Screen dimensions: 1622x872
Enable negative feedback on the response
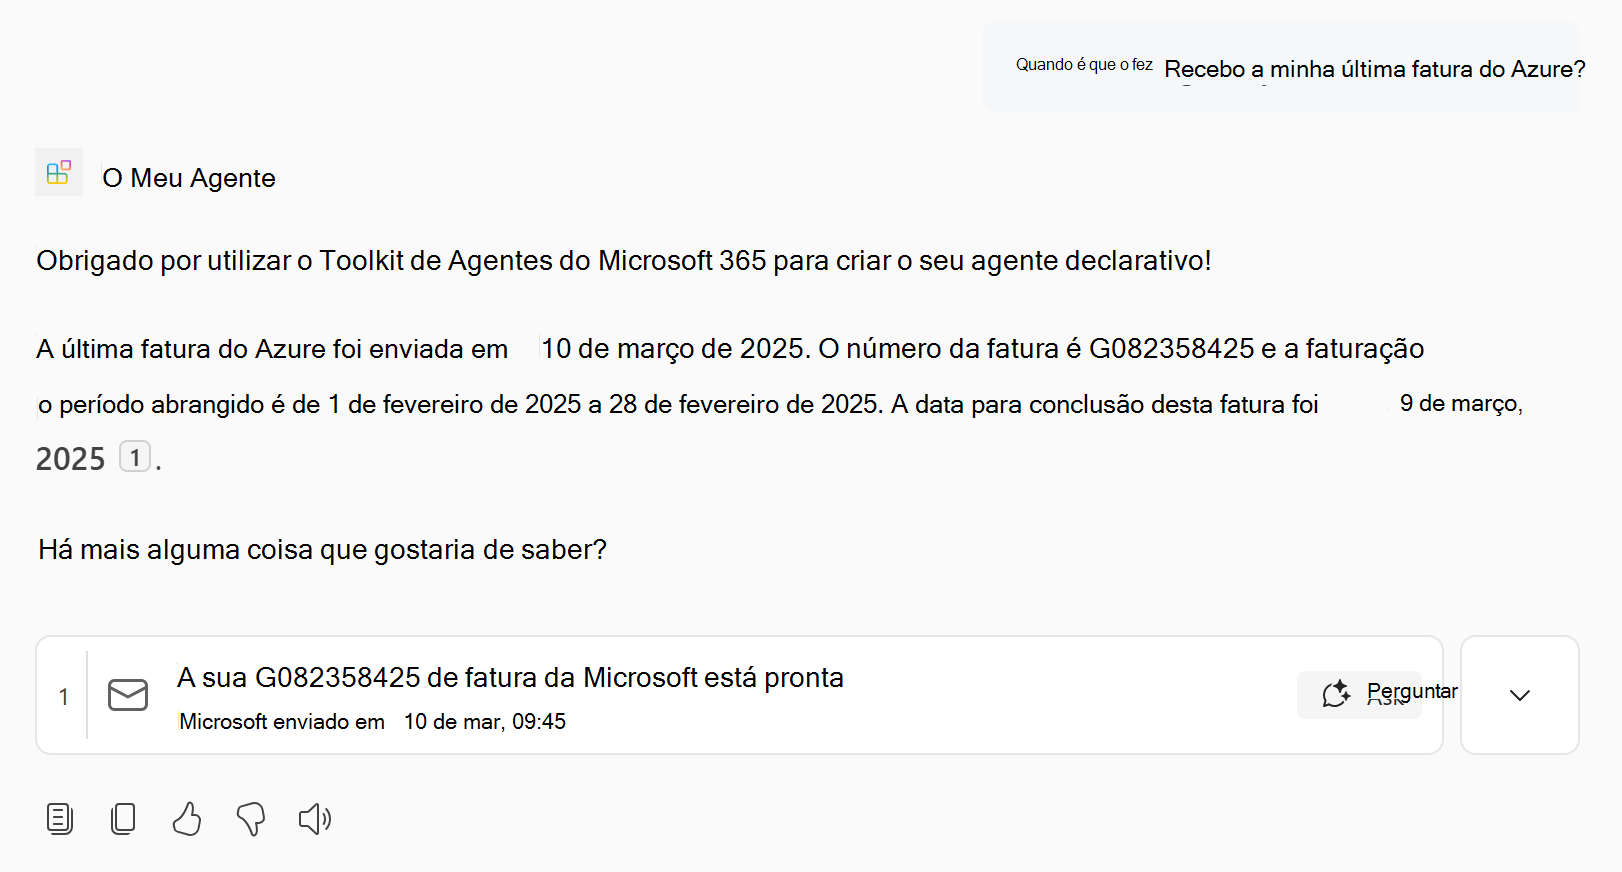click(250, 819)
